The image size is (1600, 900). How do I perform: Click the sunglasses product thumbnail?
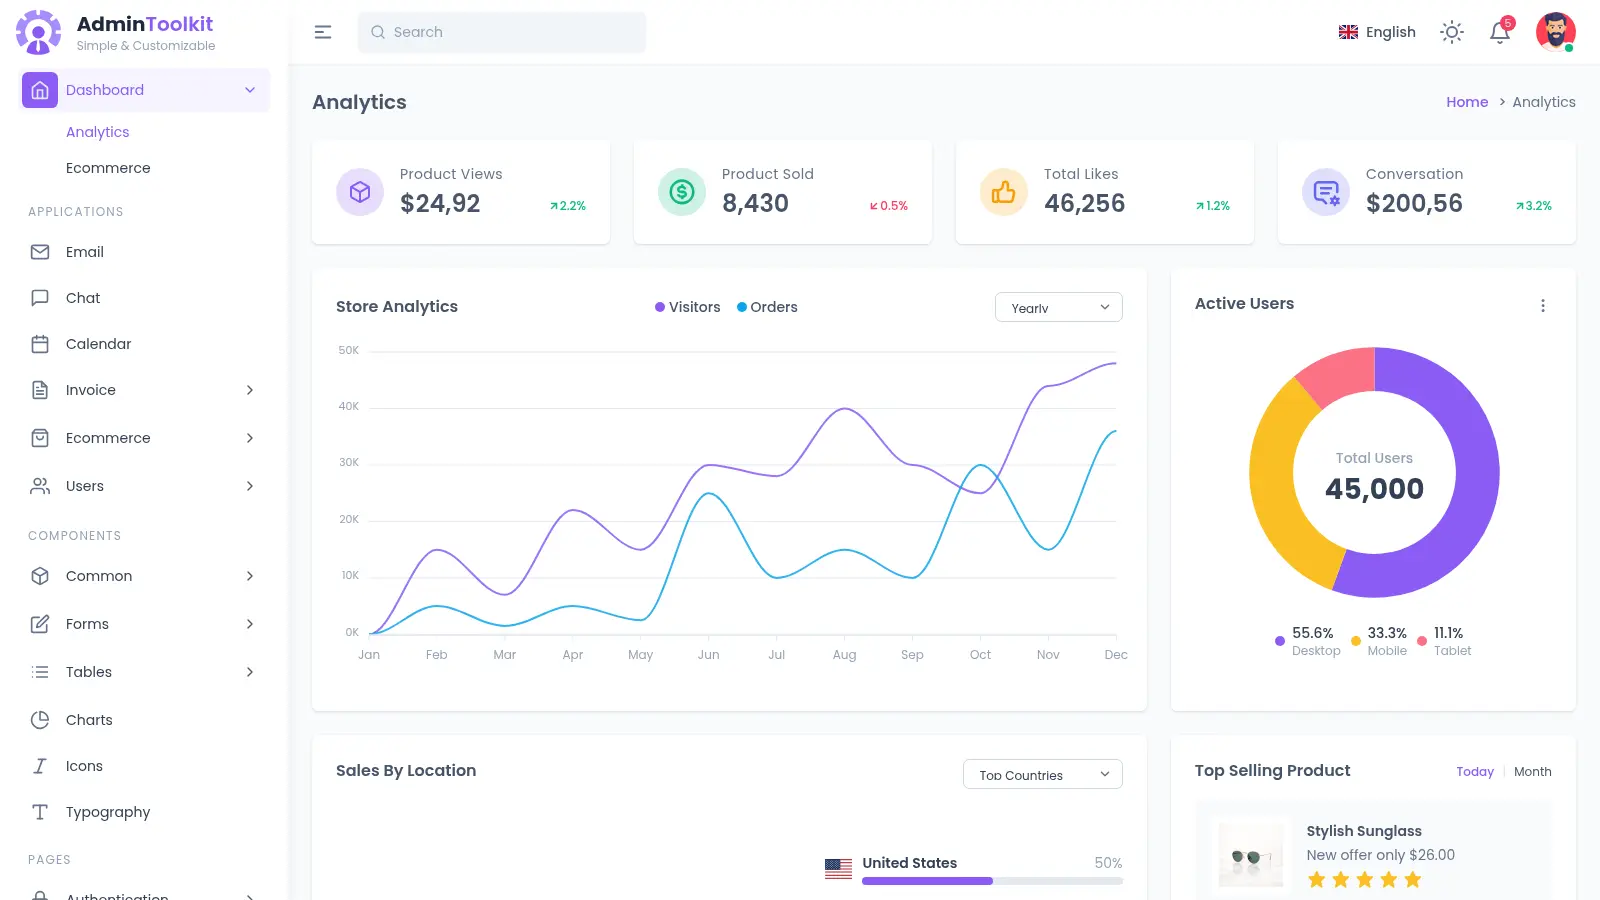[x=1251, y=855]
